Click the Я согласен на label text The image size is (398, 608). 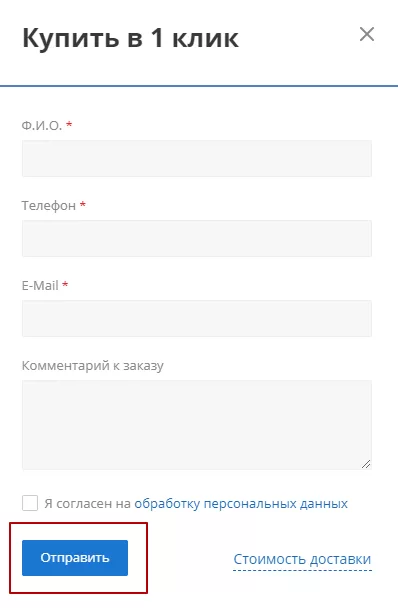pyautogui.click(x=87, y=504)
